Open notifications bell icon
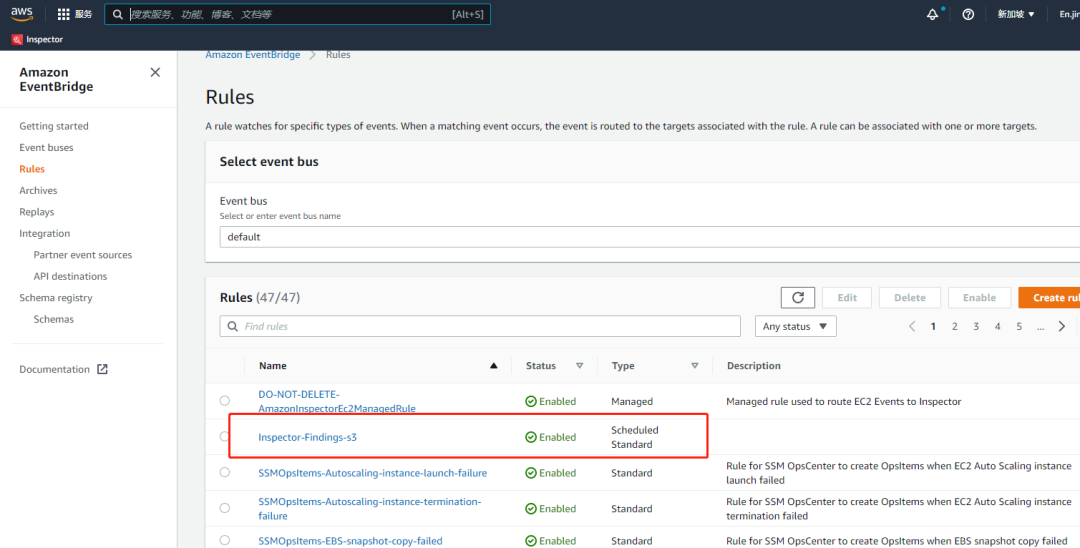The image size is (1080, 548). (933, 14)
